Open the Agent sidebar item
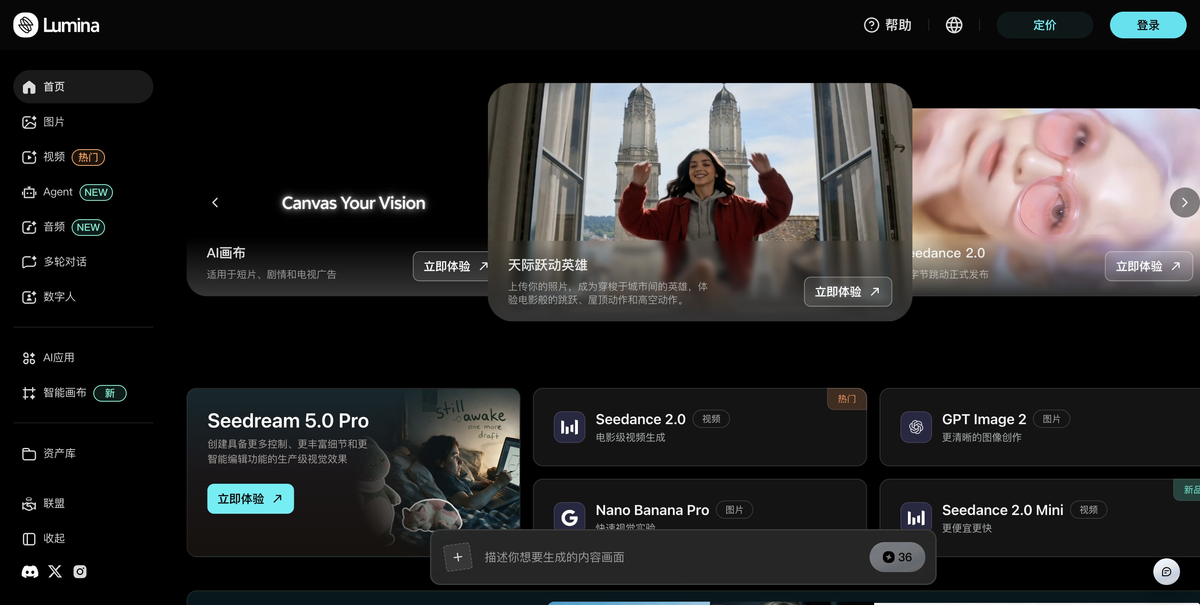 (x=83, y=192)
